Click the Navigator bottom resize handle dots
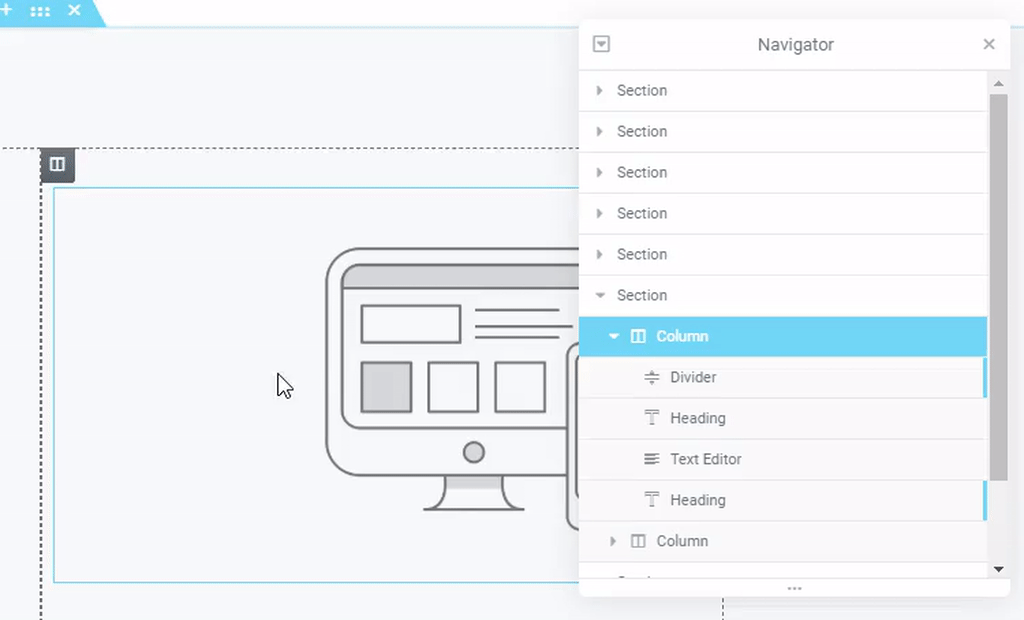Image resolution: width=1024 pixels, height=620 pixels. [x=794, y=589]
